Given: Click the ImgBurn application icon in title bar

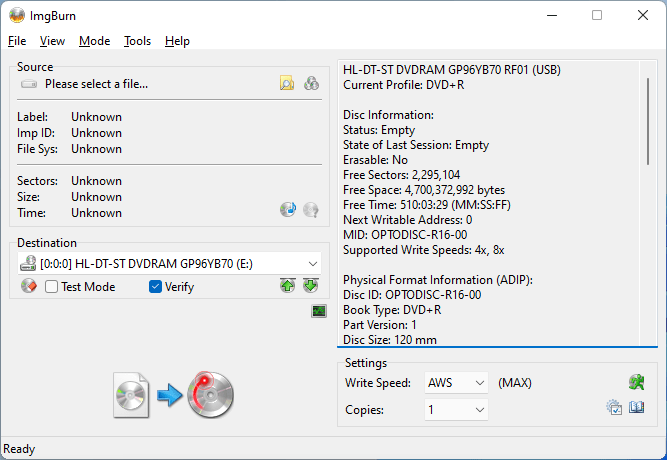Looking at the screenshot, I should (17, 16).
